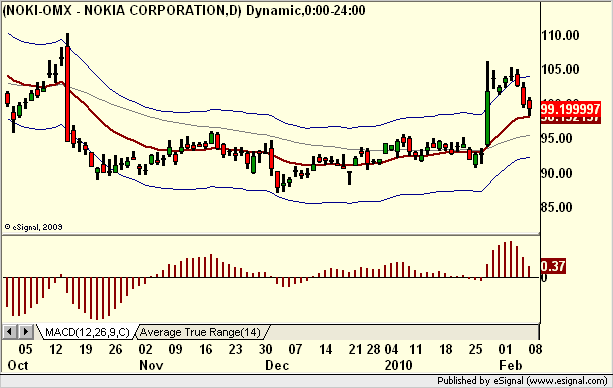This screenshot has height=388, width=613.
Task: Click the Feb month label on time axis
Action: pos(511,365)
